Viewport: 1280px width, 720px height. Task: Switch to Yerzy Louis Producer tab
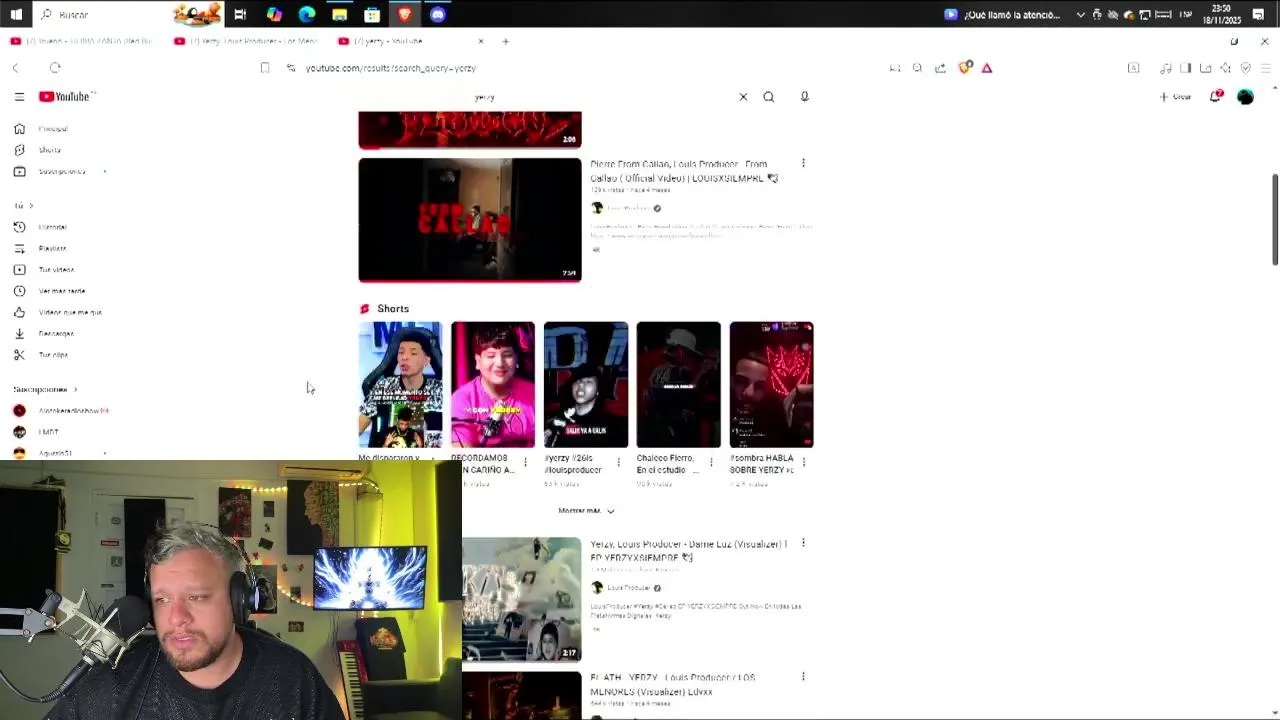click(247, 41)
